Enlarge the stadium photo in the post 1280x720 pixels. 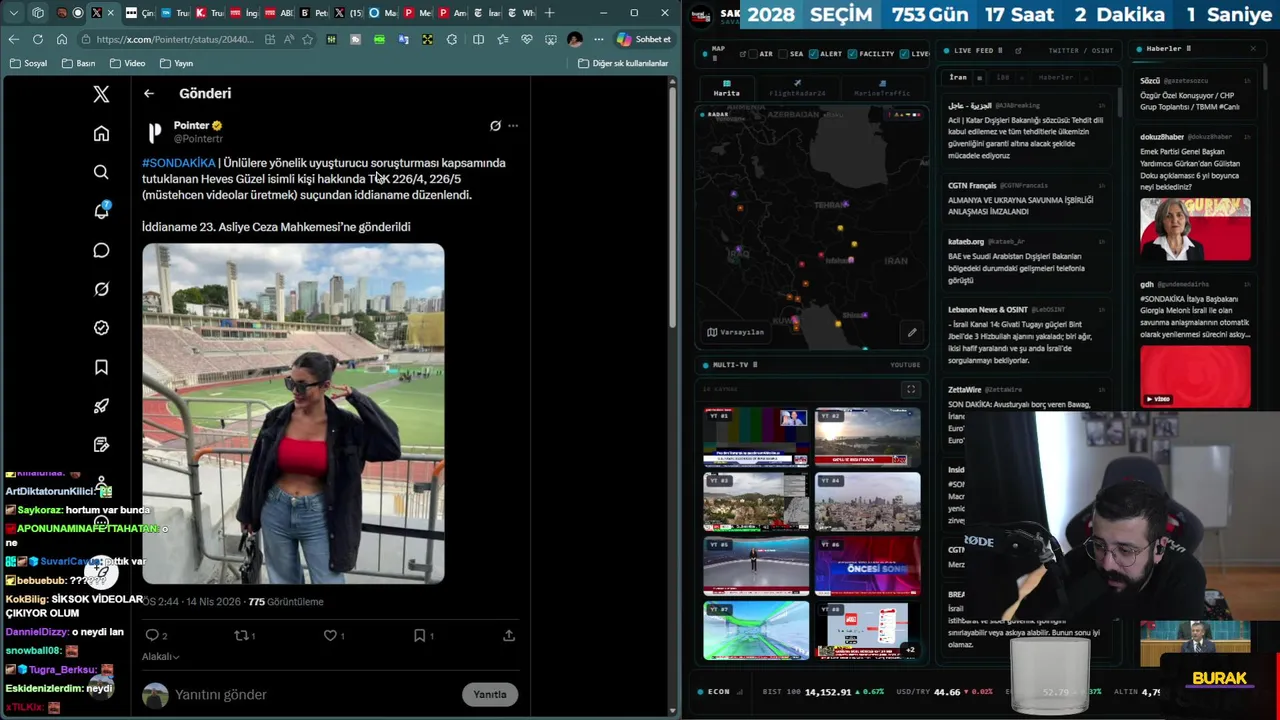[x=293, y=414]
